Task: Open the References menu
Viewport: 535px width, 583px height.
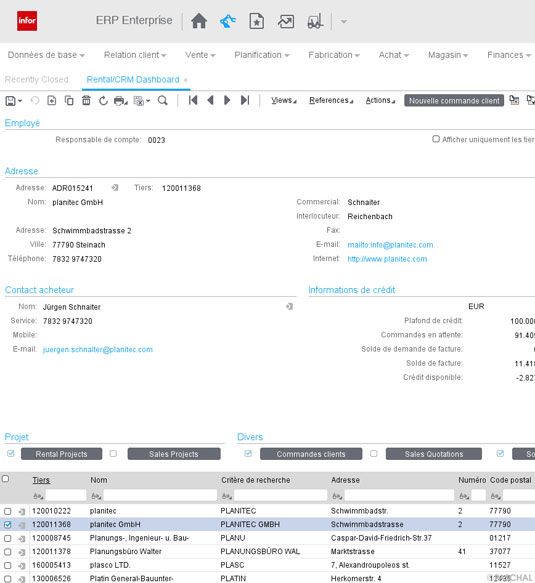Action: click(331, 100)
